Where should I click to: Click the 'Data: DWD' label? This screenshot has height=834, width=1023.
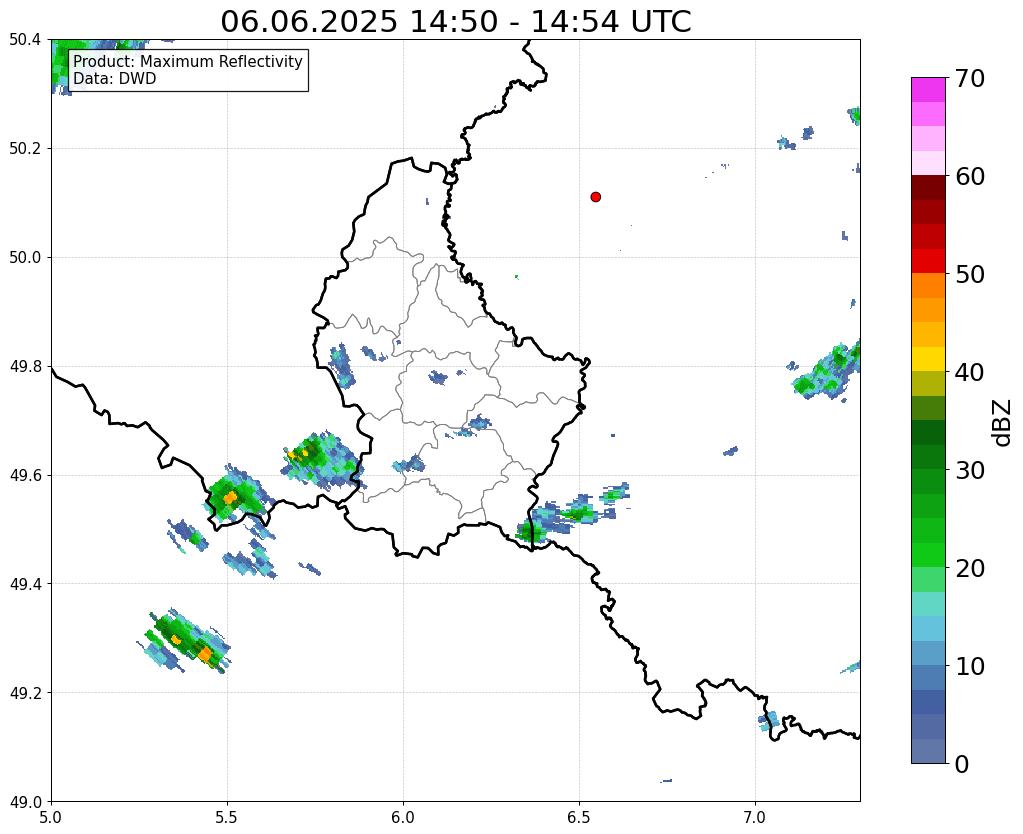click(115, 78)
